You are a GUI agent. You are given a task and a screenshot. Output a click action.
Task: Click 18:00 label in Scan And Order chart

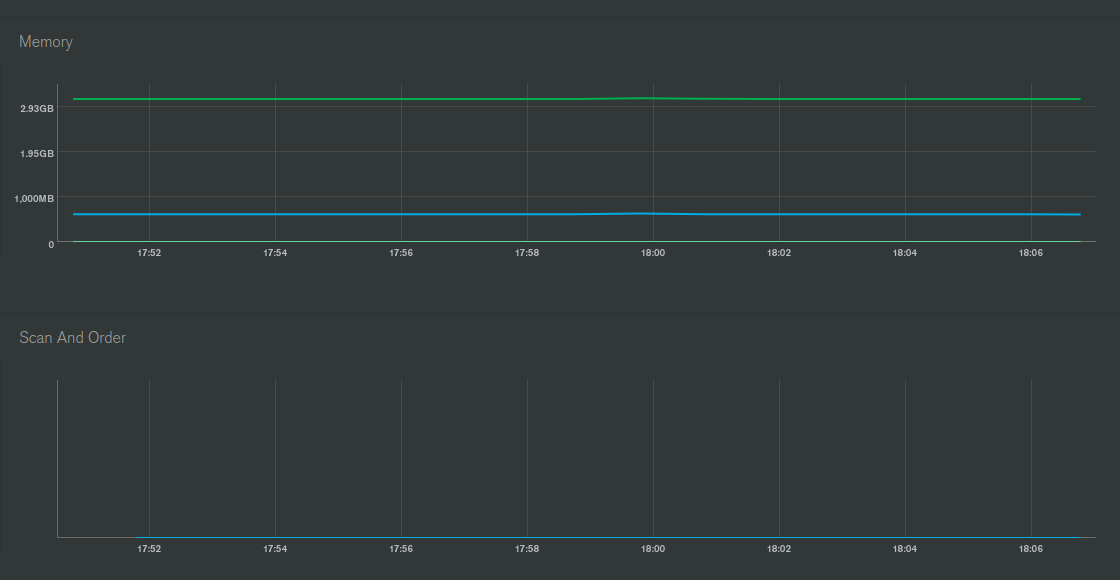[653, 549]
